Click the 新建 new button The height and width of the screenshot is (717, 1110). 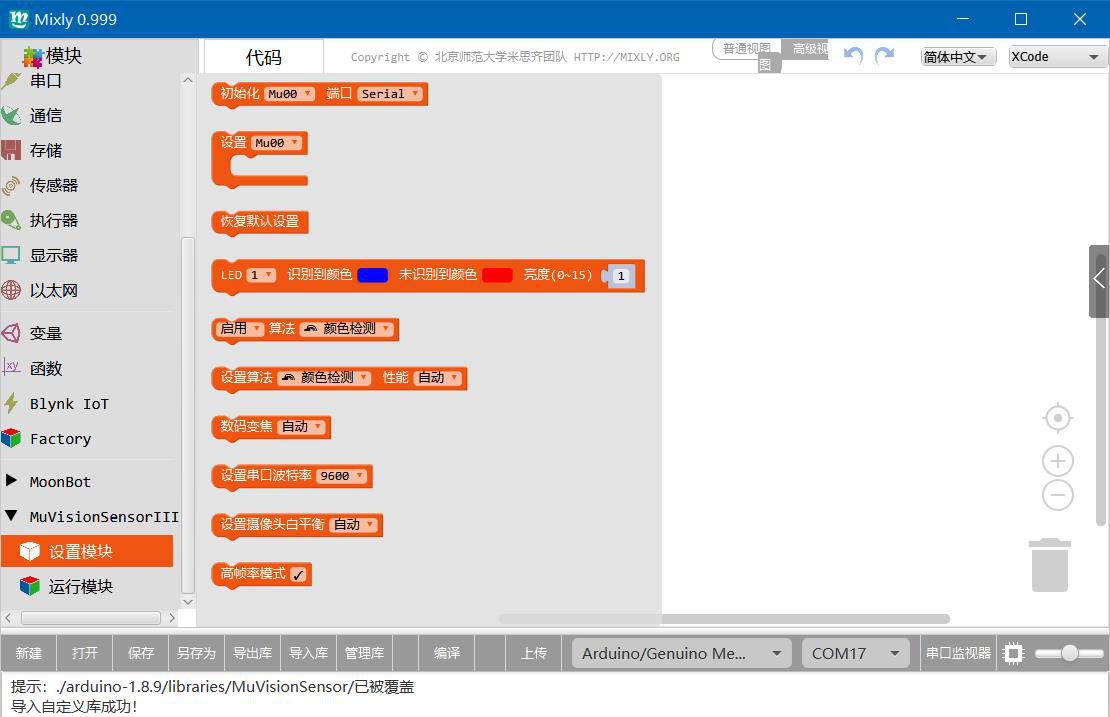coord(29,653)
